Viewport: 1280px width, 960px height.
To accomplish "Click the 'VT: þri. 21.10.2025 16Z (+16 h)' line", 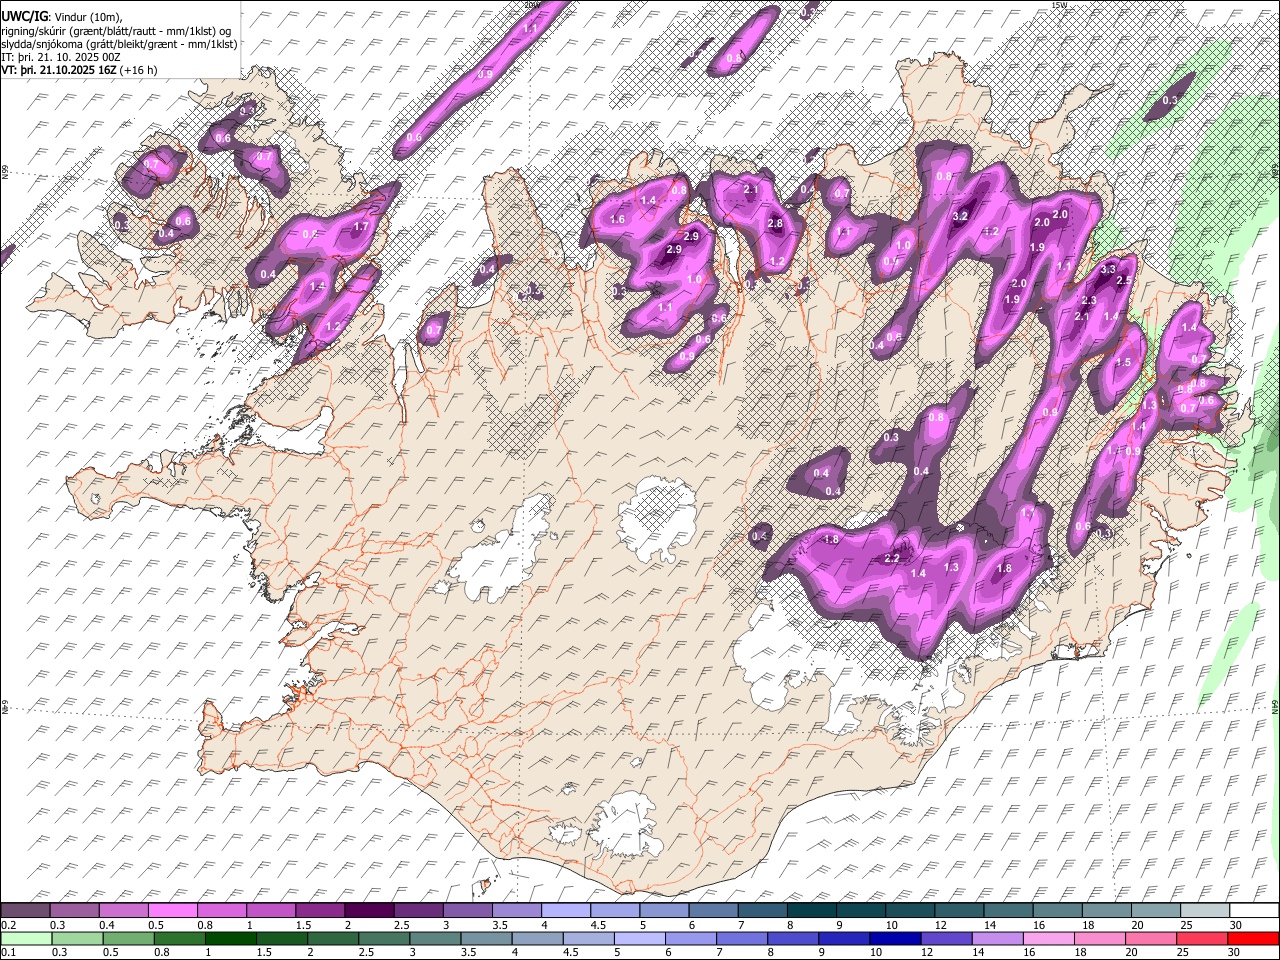I will click(79, 71).
